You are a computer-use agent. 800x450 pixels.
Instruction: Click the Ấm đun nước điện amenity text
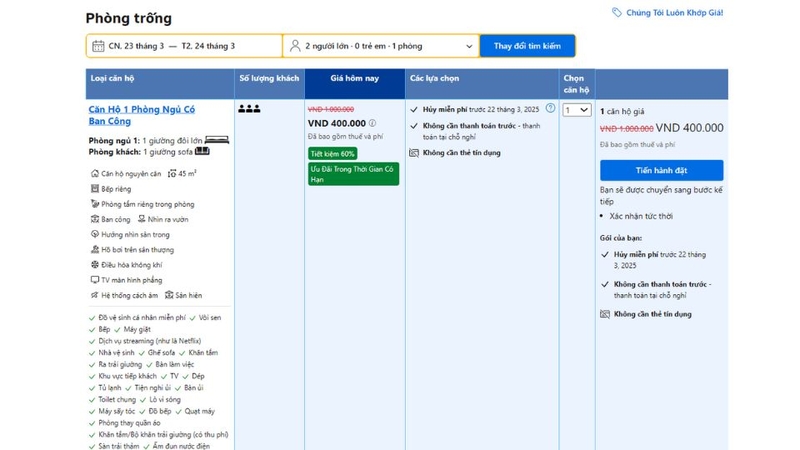click(x=181, y=446)
